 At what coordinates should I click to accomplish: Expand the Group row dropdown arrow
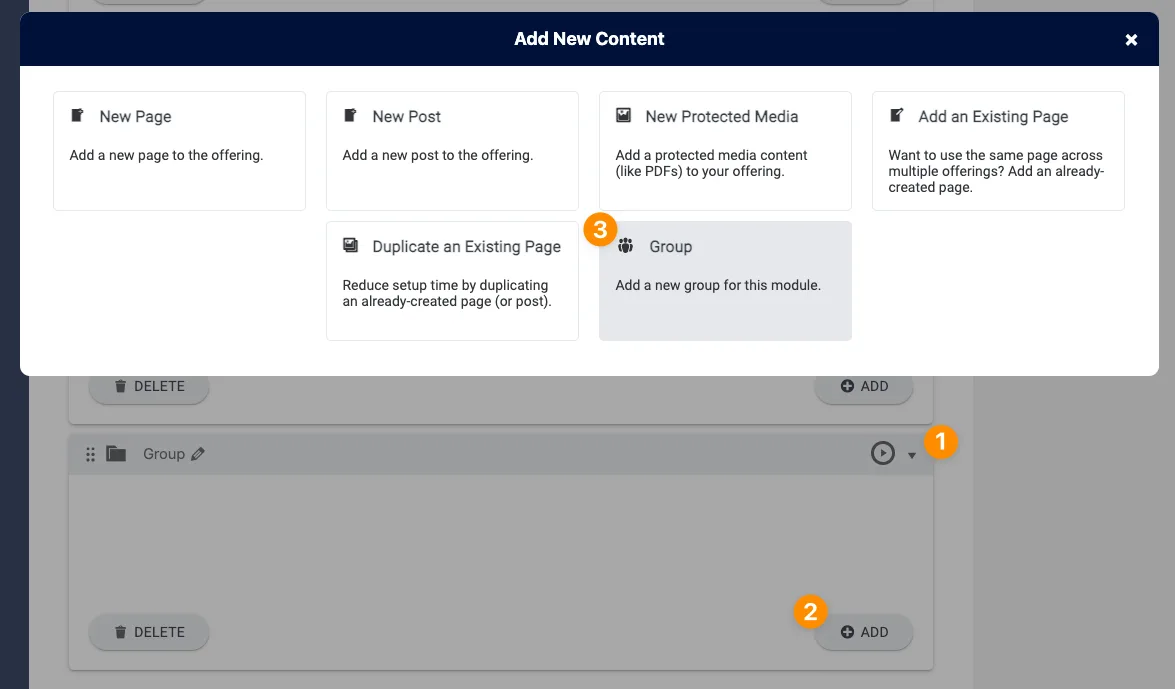pos(912,455)
